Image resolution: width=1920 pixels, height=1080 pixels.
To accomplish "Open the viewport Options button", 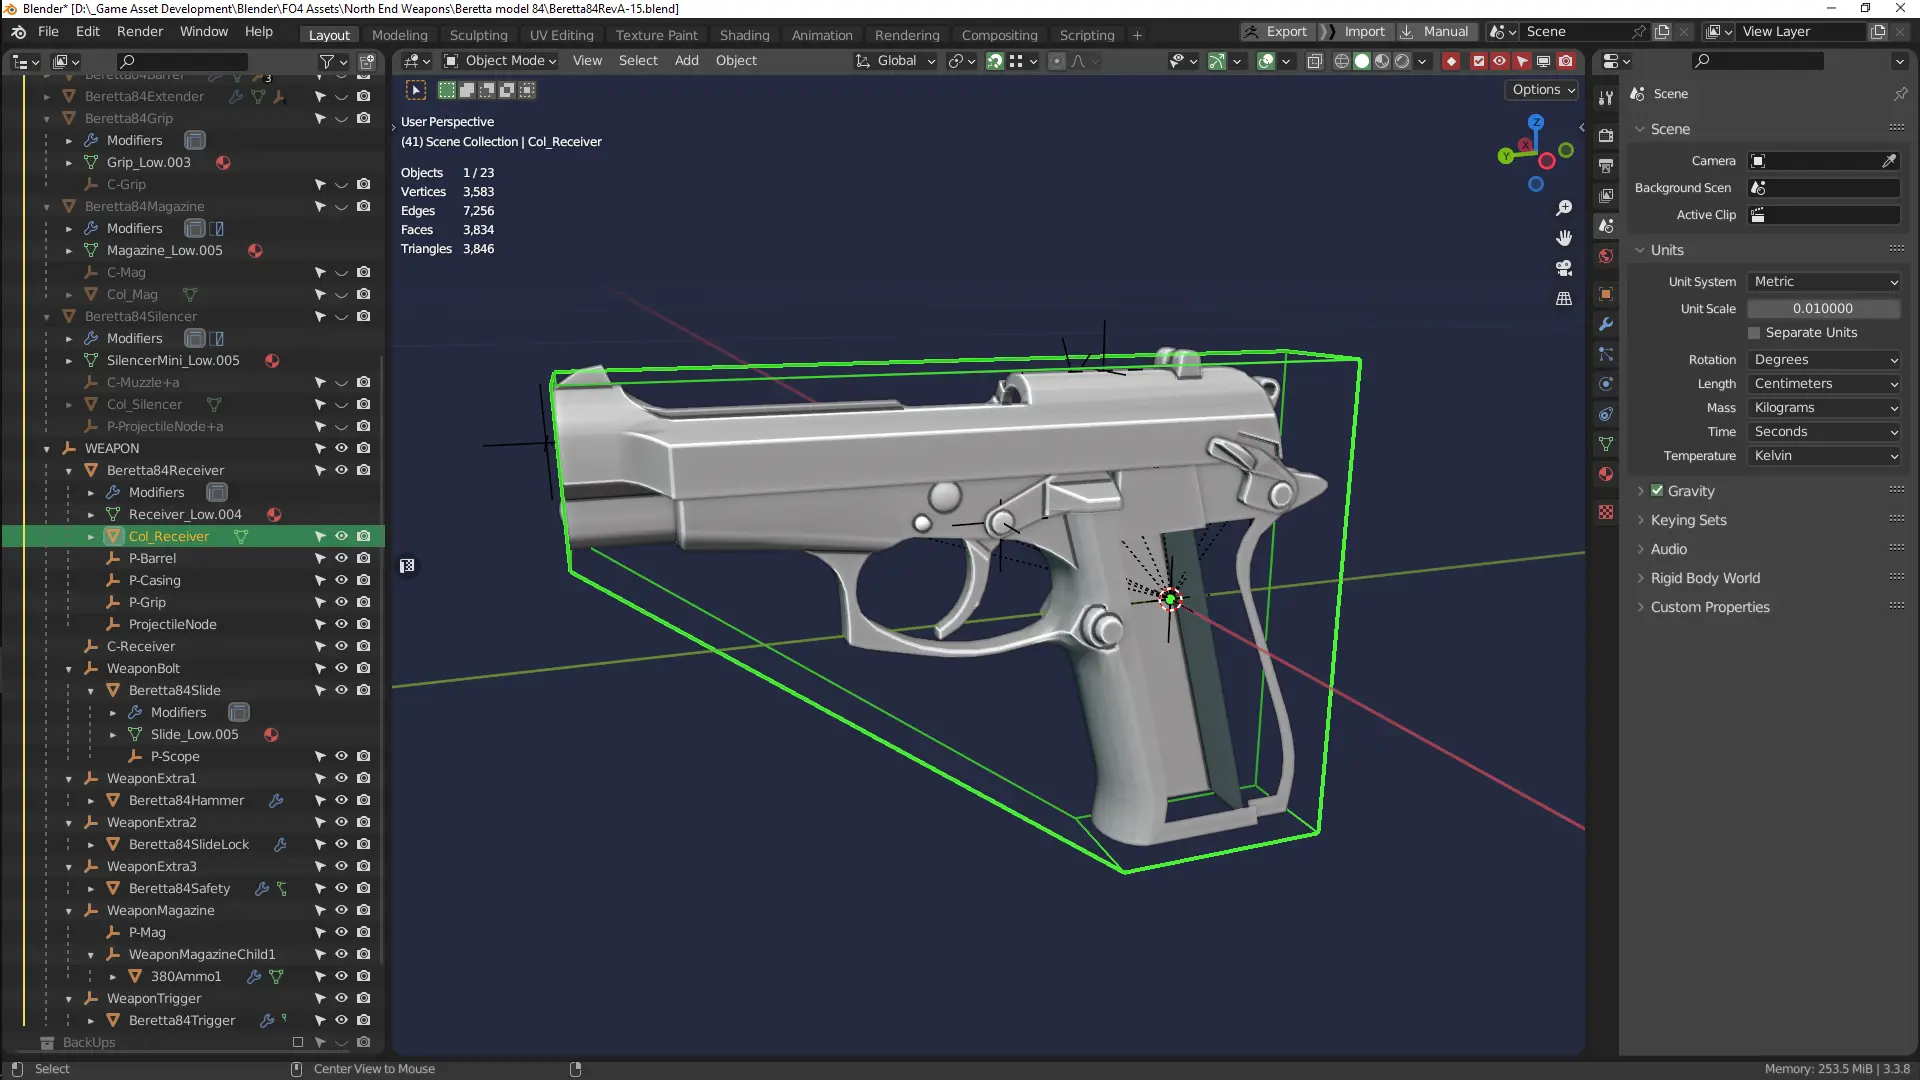I will pos(1543,90).
